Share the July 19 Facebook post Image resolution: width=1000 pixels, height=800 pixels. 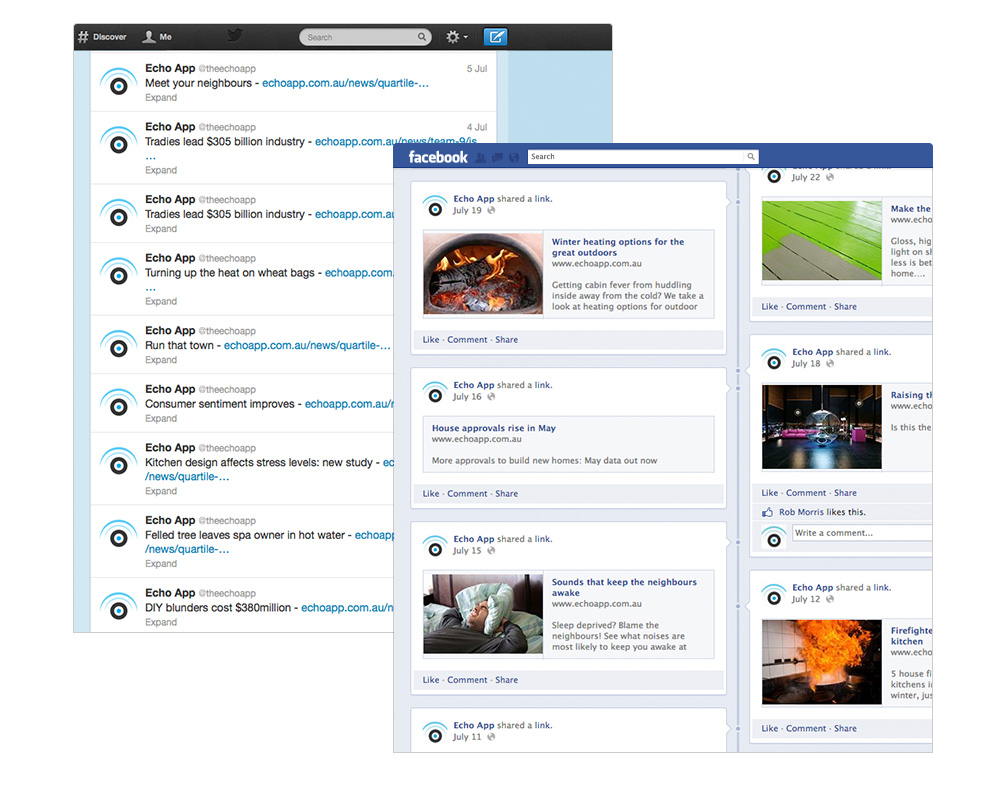[506, 340]
